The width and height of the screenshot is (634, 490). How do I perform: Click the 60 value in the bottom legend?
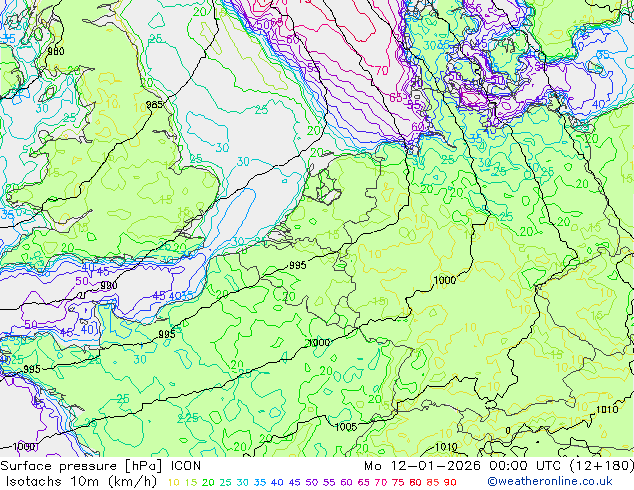point(347,482)
